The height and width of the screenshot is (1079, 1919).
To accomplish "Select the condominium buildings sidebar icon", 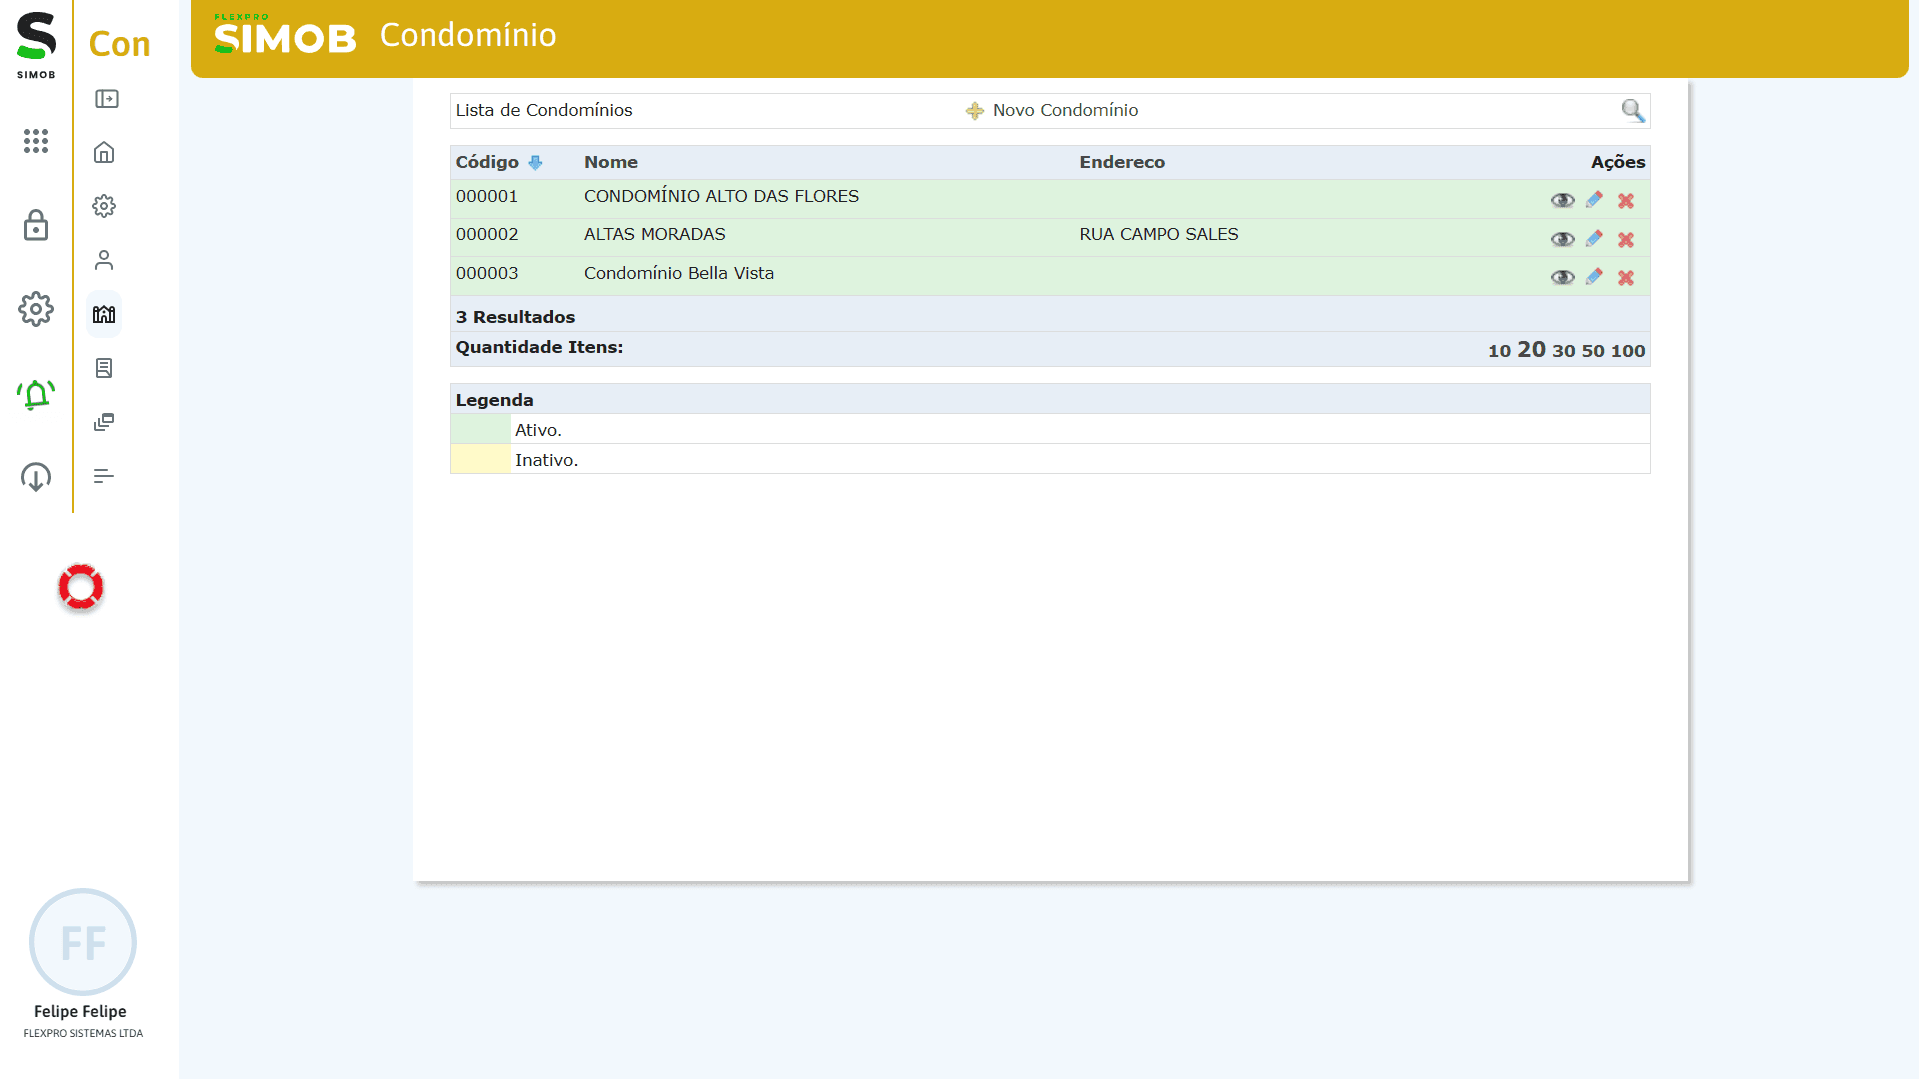I will tap(104, 314).
